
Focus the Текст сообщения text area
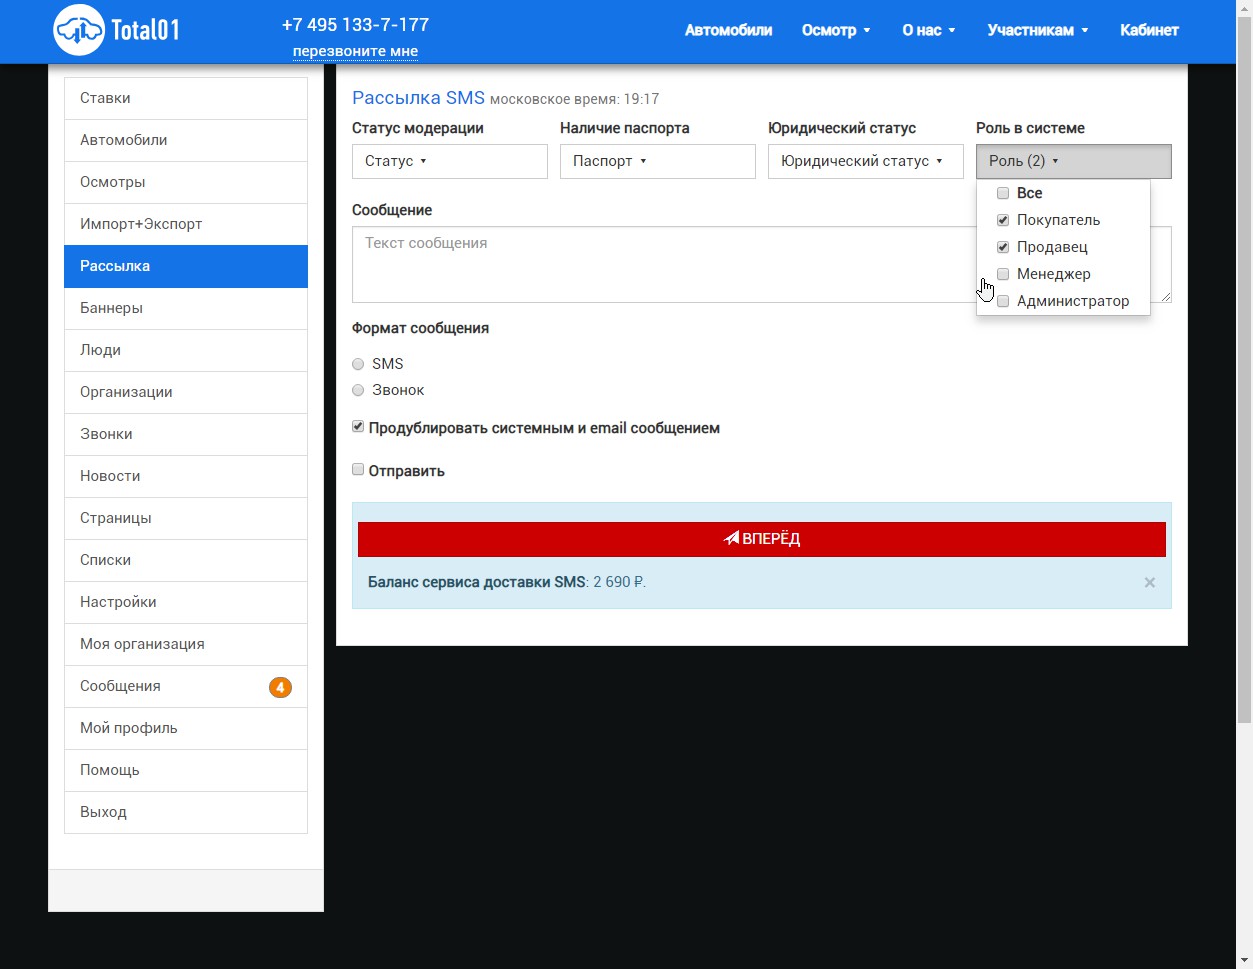pyautogui.click(x=762, y=264)
